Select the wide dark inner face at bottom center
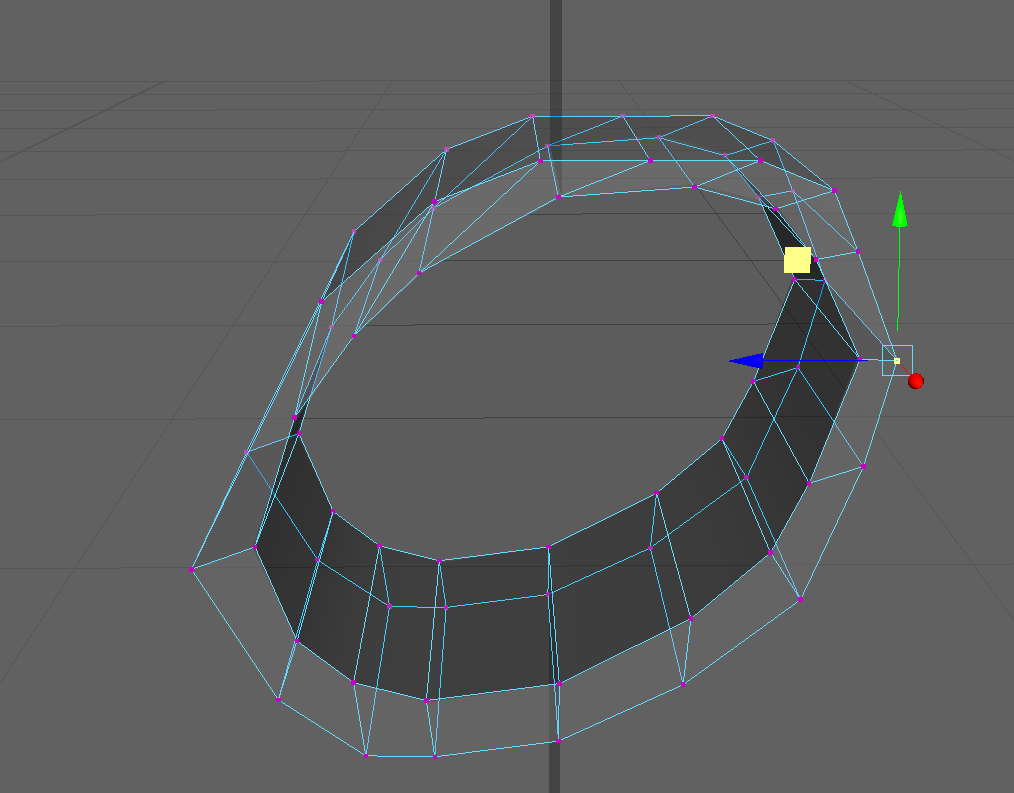This screenshot has width=1014, height=793. [495, 645]
